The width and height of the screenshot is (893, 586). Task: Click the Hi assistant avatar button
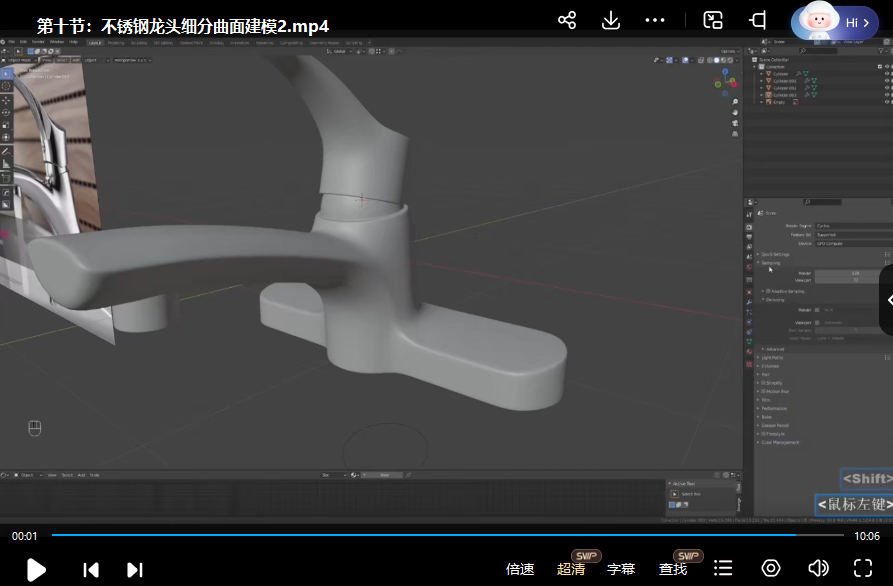pos(835,22)
